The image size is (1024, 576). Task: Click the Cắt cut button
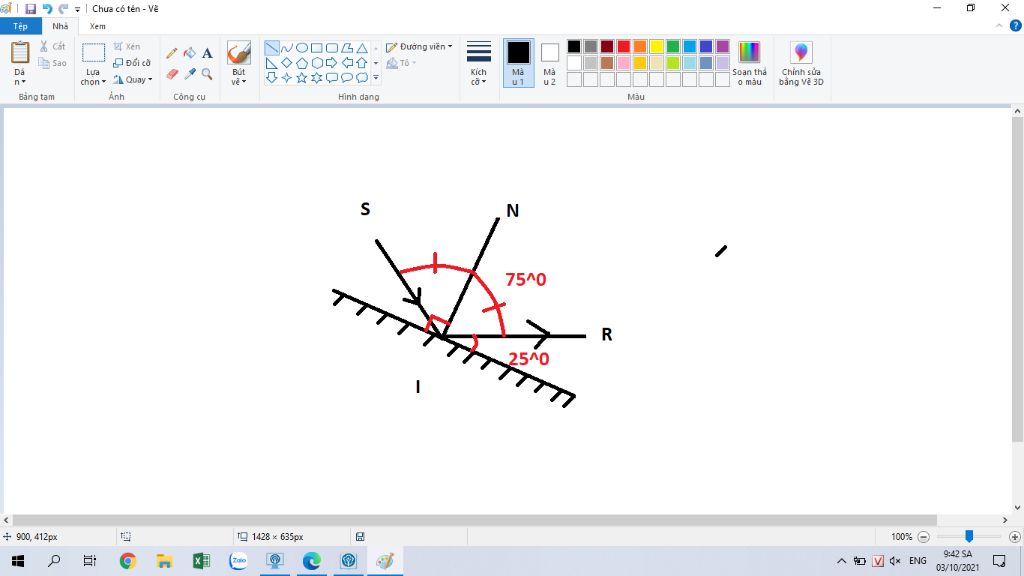[52, 46]
